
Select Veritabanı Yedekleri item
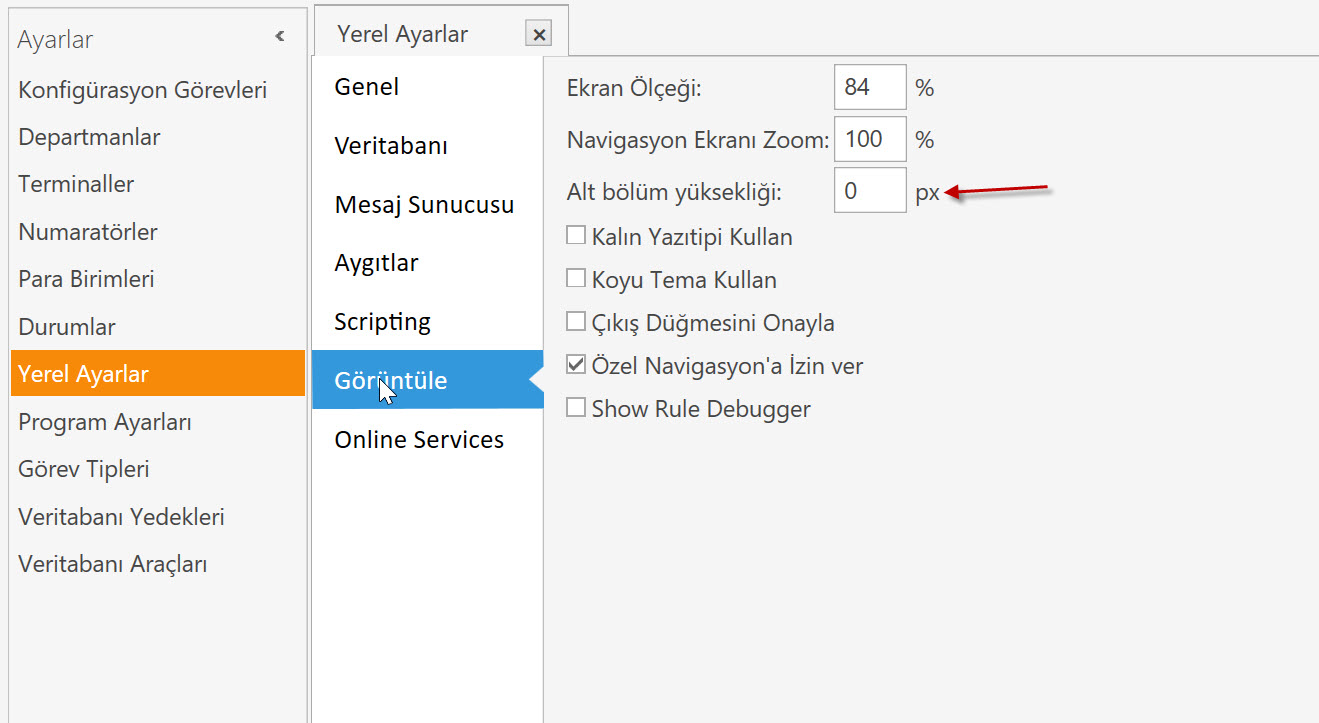[x=121, y=517]
